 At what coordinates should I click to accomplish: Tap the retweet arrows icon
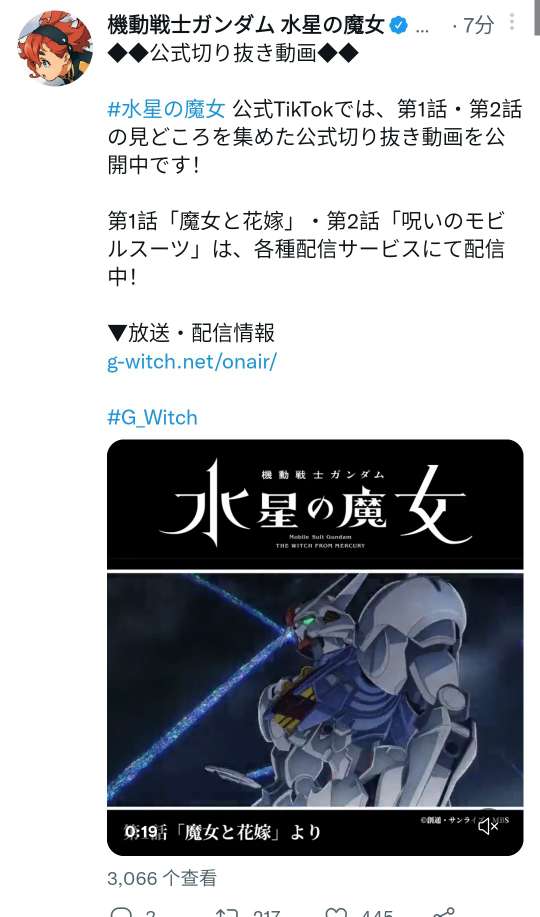(226, 911)
